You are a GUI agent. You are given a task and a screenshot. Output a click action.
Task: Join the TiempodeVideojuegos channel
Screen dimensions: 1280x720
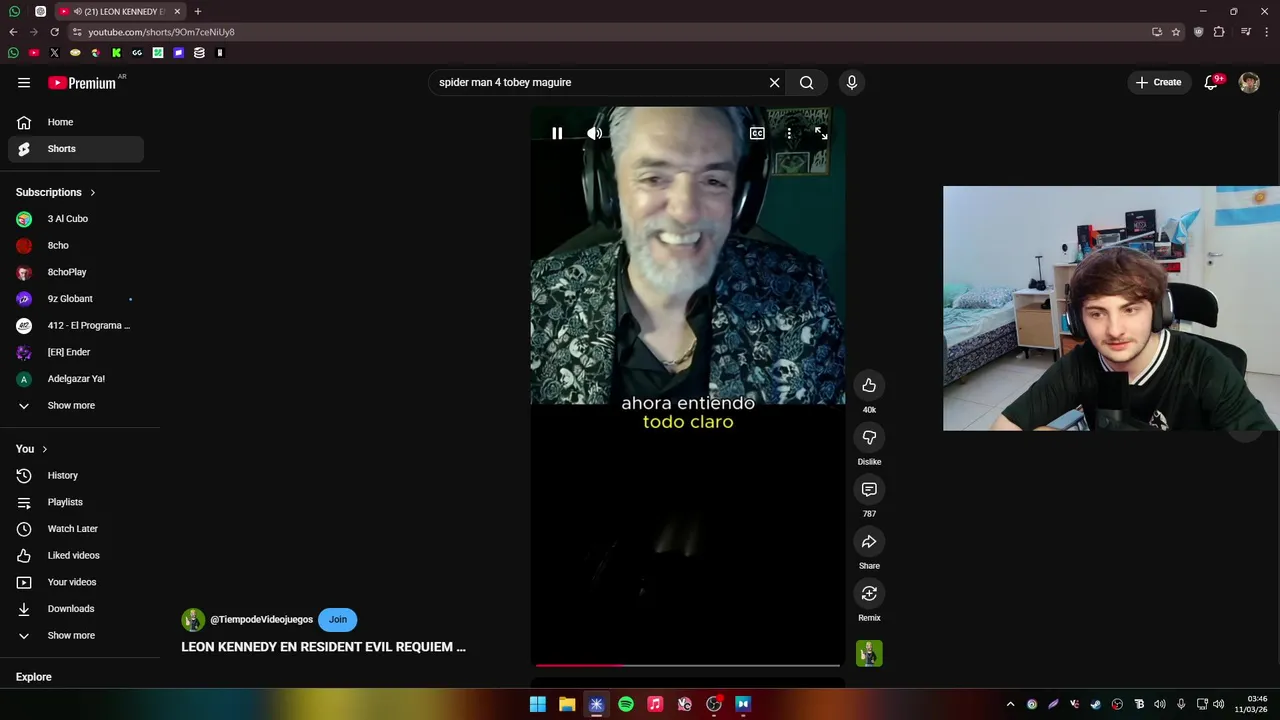(x=338, y=619)
